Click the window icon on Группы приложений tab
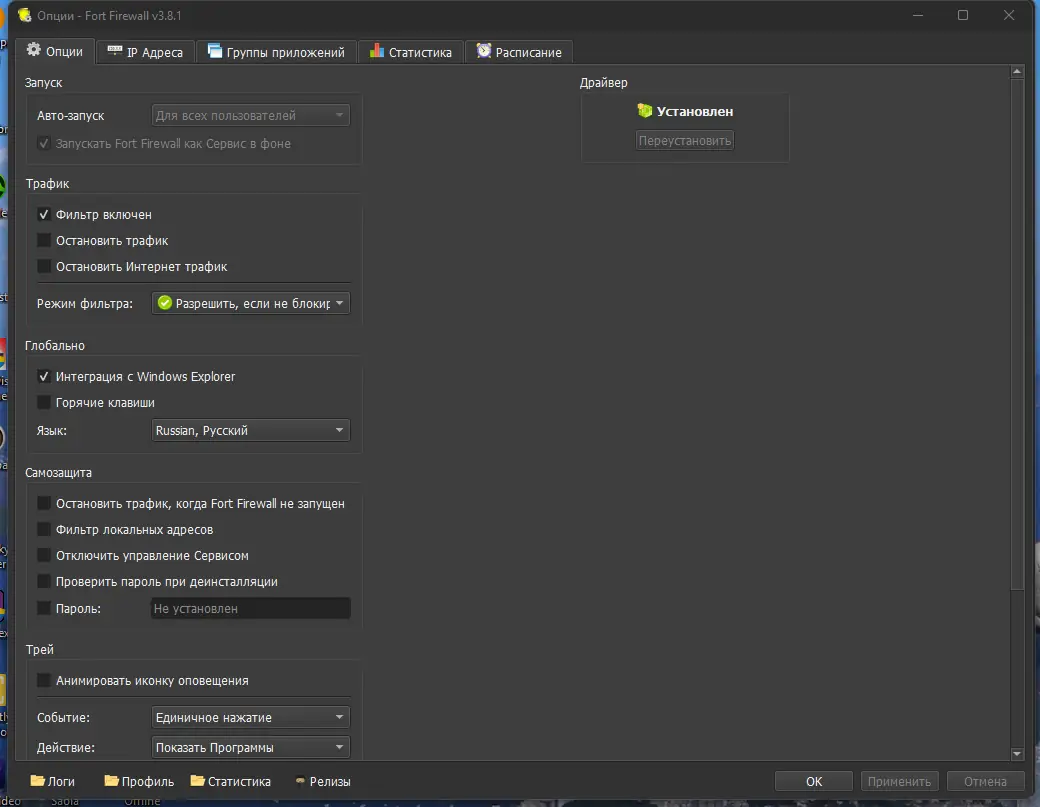1040x807 pixels. (214, 50)
